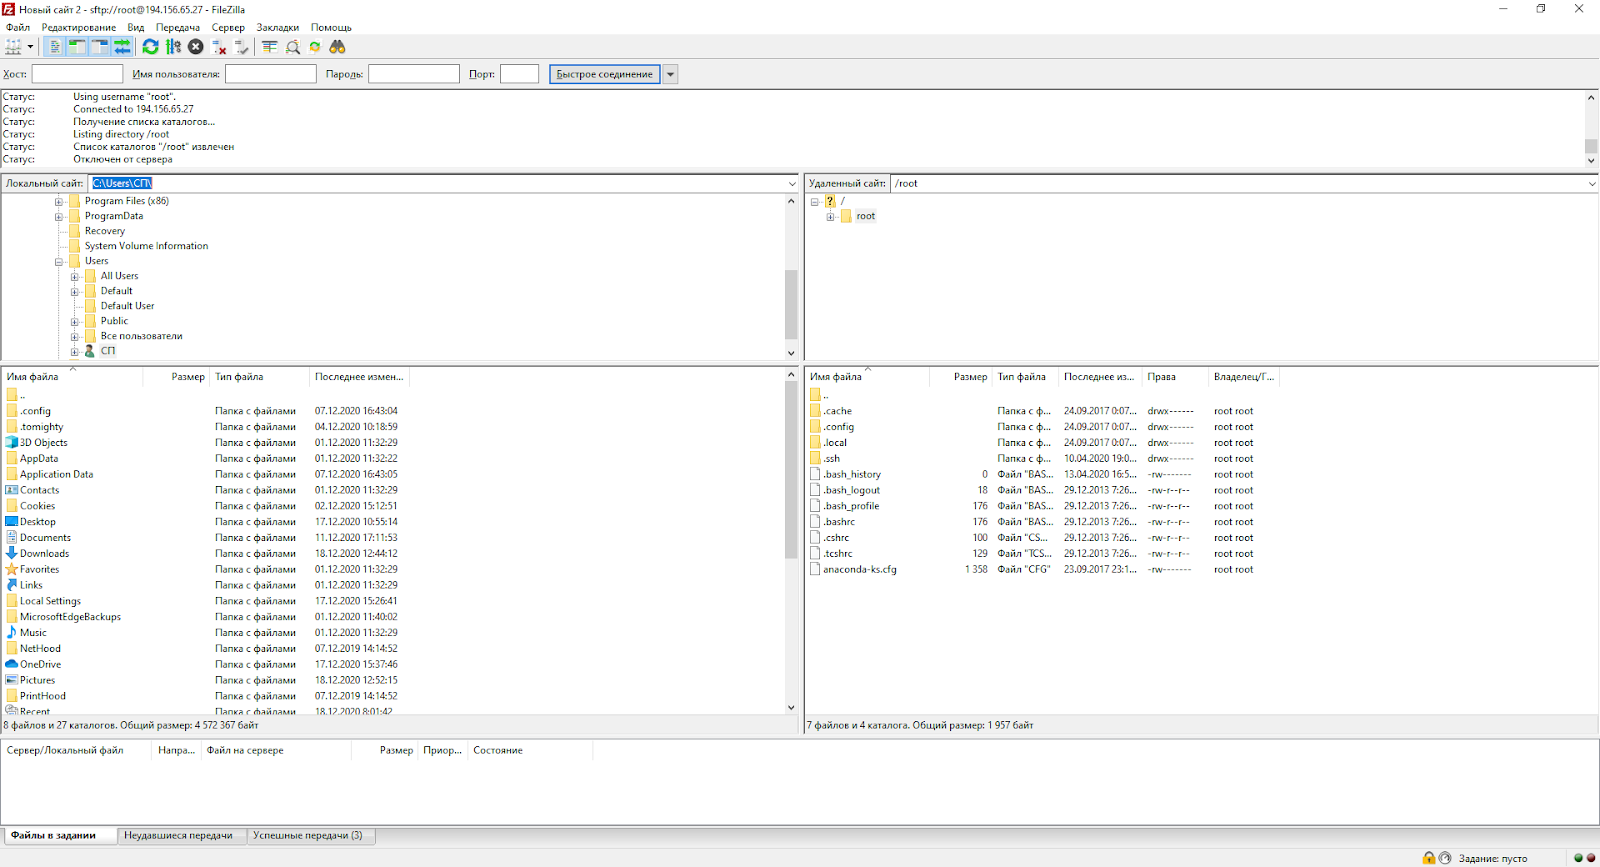Open the Сервер menu
Viewport: 1600px width, 867px height.
click(228, 28)
